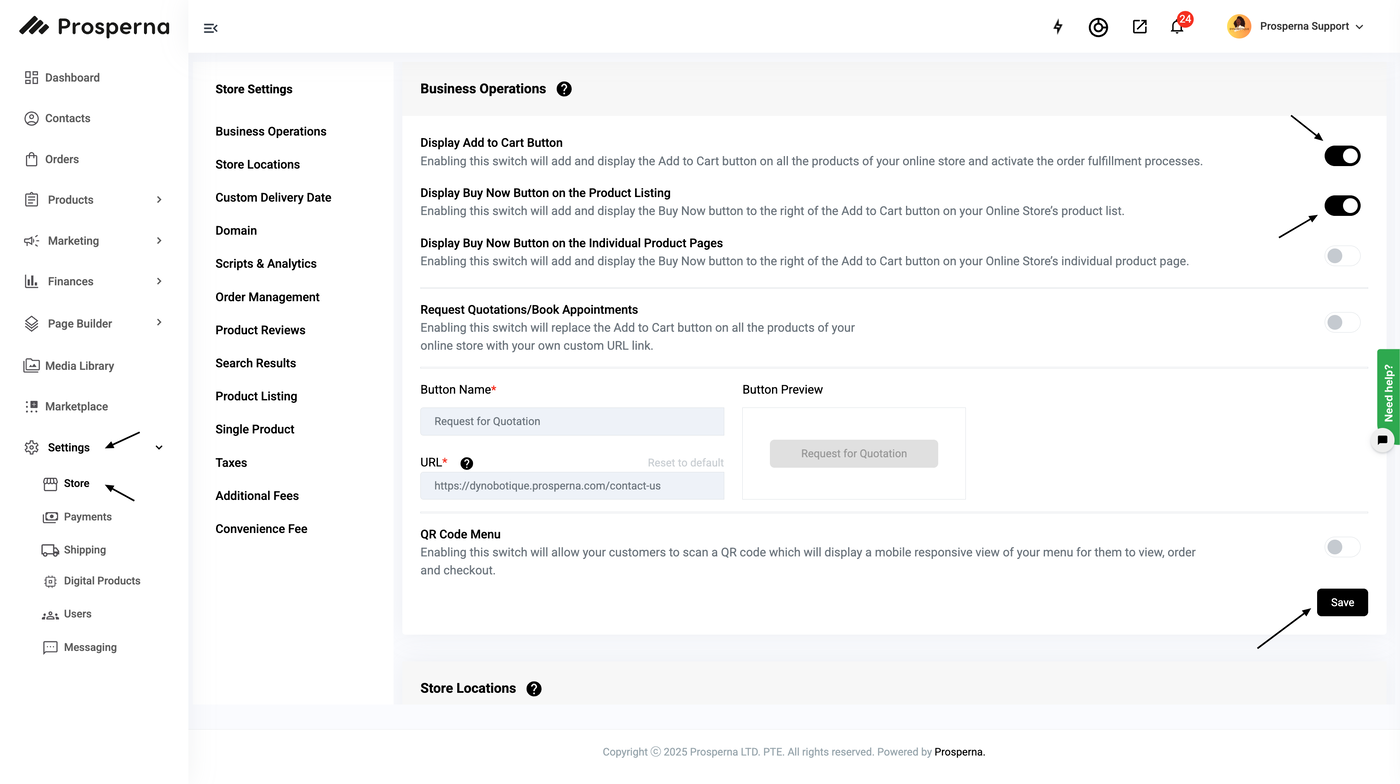Screen dimensions: 1400x784
Task: Click the black Save button
Action: click(x=1342, y=602)
